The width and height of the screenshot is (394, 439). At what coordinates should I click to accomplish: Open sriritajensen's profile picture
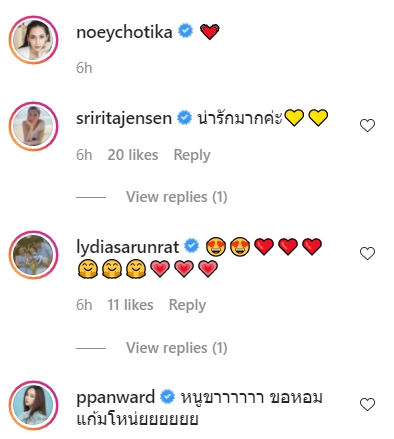point(33,126)
